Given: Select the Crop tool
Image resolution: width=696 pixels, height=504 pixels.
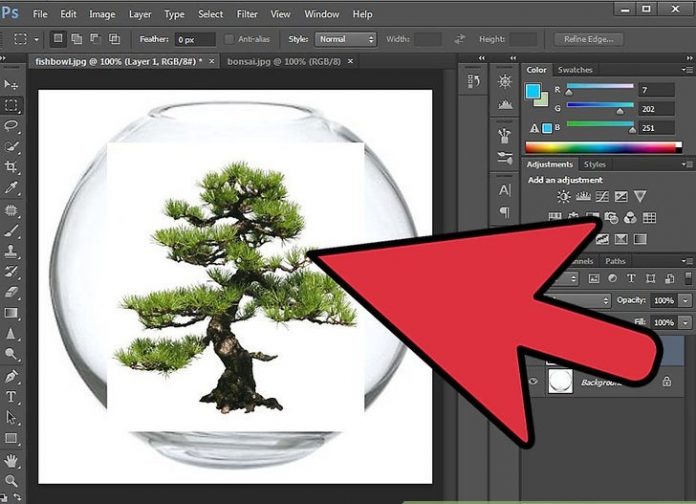Looking at the screenshot, I should (x=12, y=167).
